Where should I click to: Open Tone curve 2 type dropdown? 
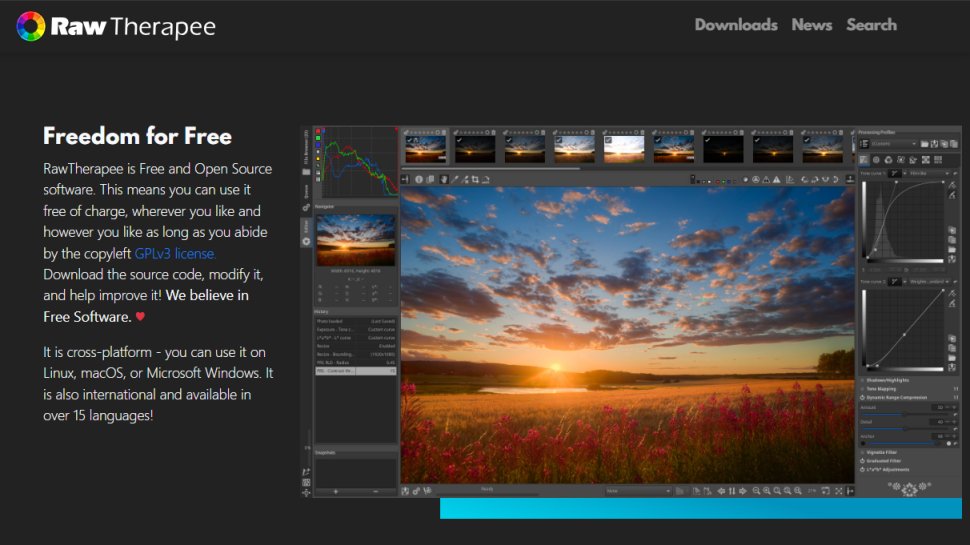898,281
